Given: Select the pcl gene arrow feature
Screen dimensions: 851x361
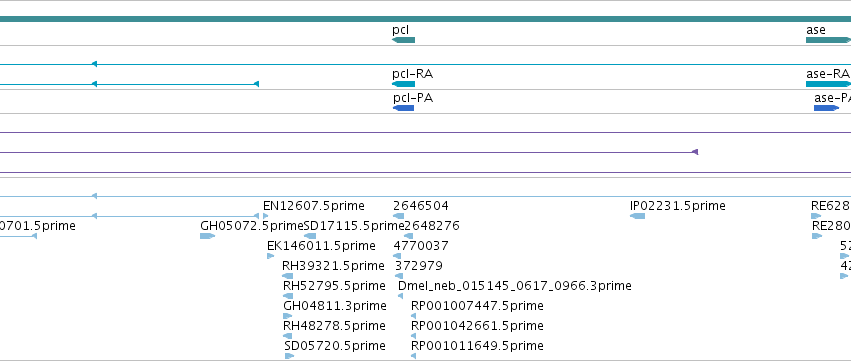Looking at the screenshot, I should [403, 40].
